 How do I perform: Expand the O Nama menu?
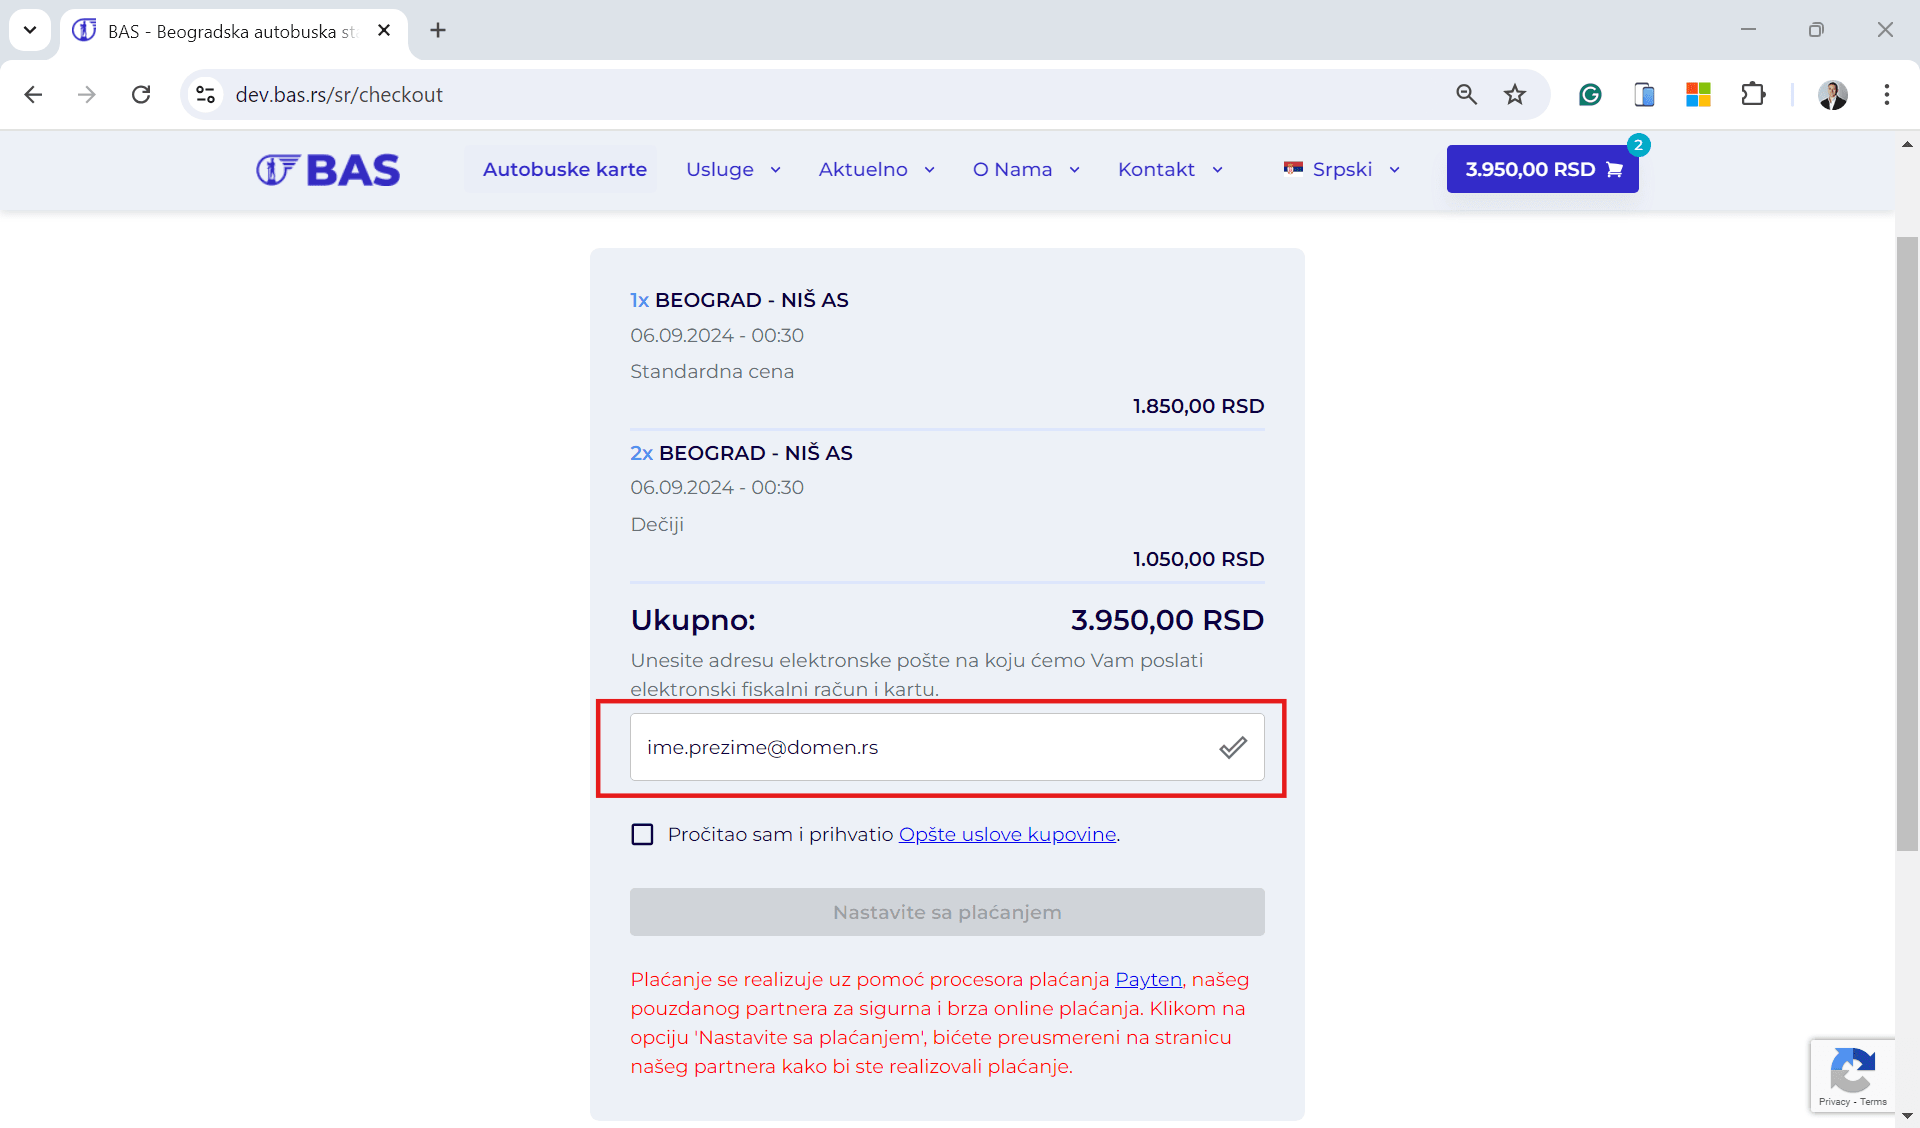coord(1026,169)
